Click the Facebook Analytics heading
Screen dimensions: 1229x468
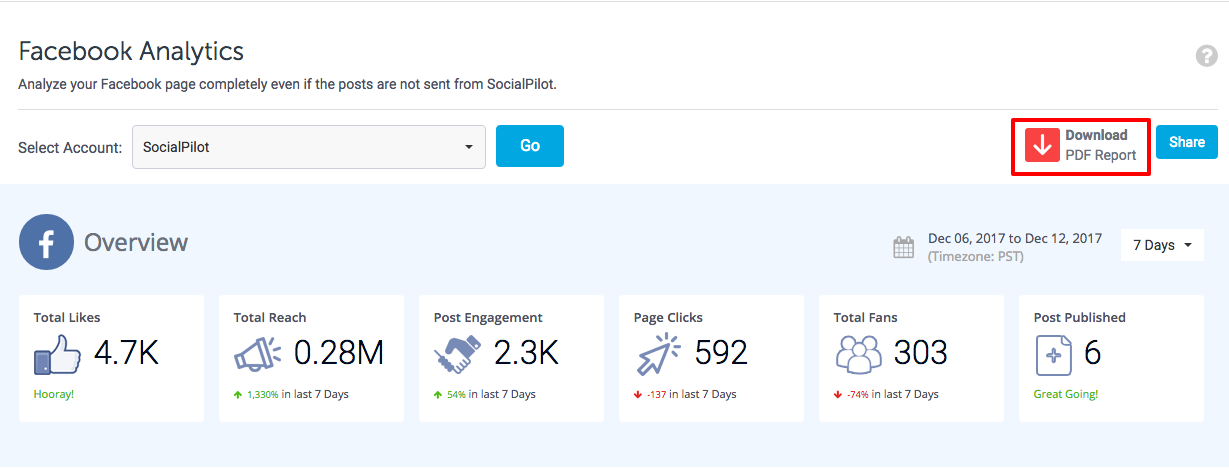pyautogui.click(x=131, y=51)
